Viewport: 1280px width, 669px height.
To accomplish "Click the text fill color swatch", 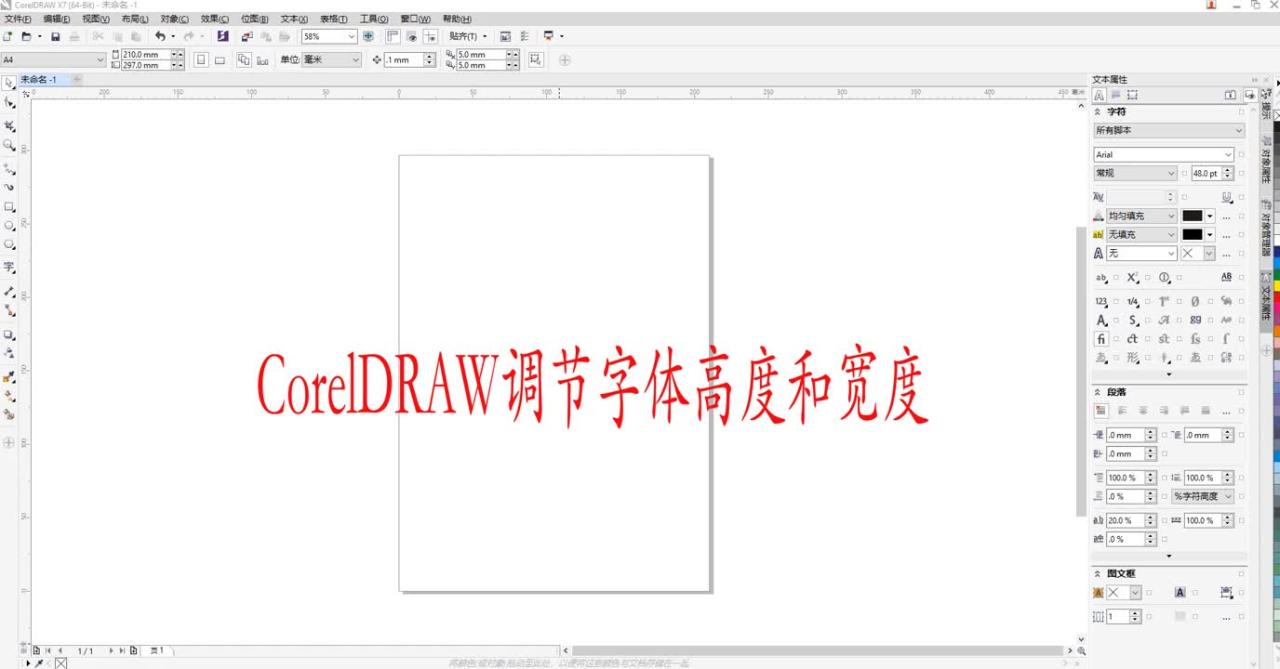I will tap(1192, 216).
